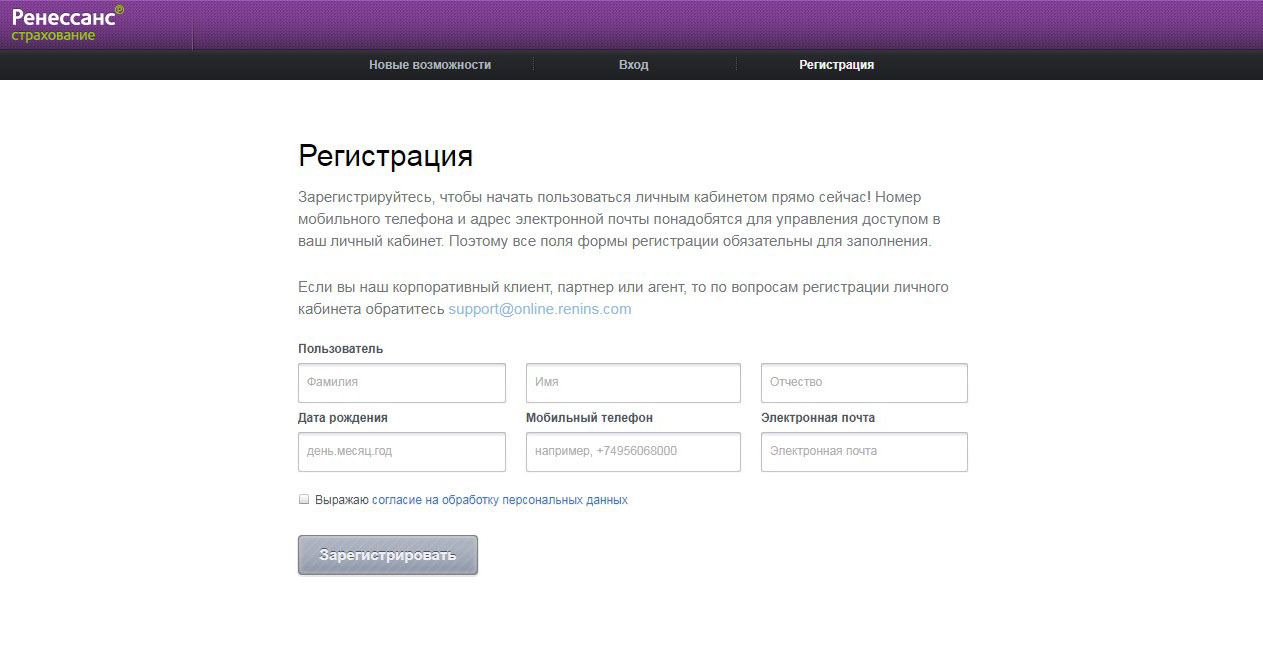Go to the Вход page tab

pos(633,65)
